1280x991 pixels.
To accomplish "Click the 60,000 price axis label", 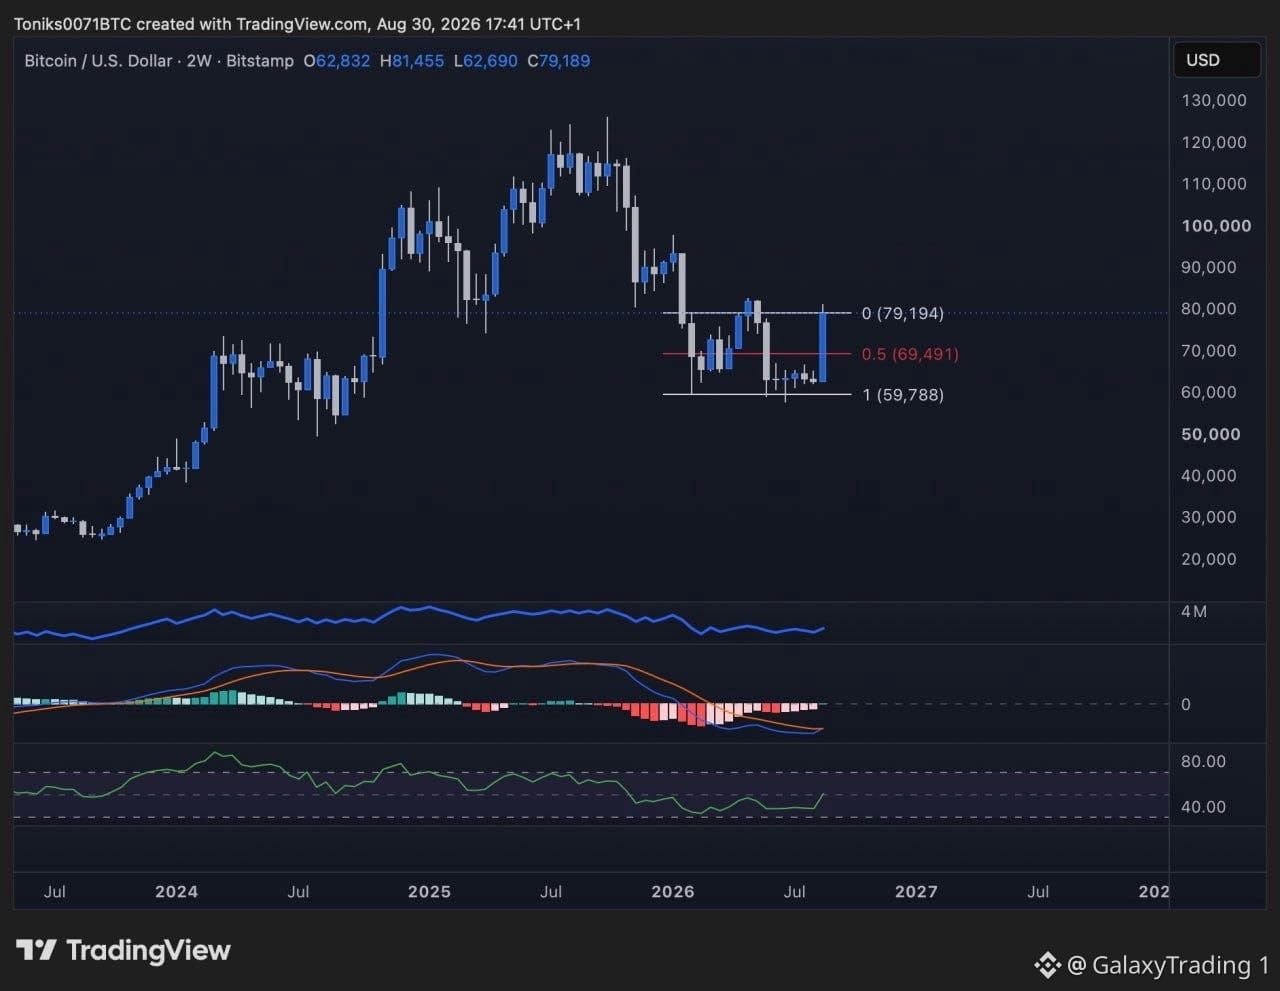I will (x=1208, y=392).
